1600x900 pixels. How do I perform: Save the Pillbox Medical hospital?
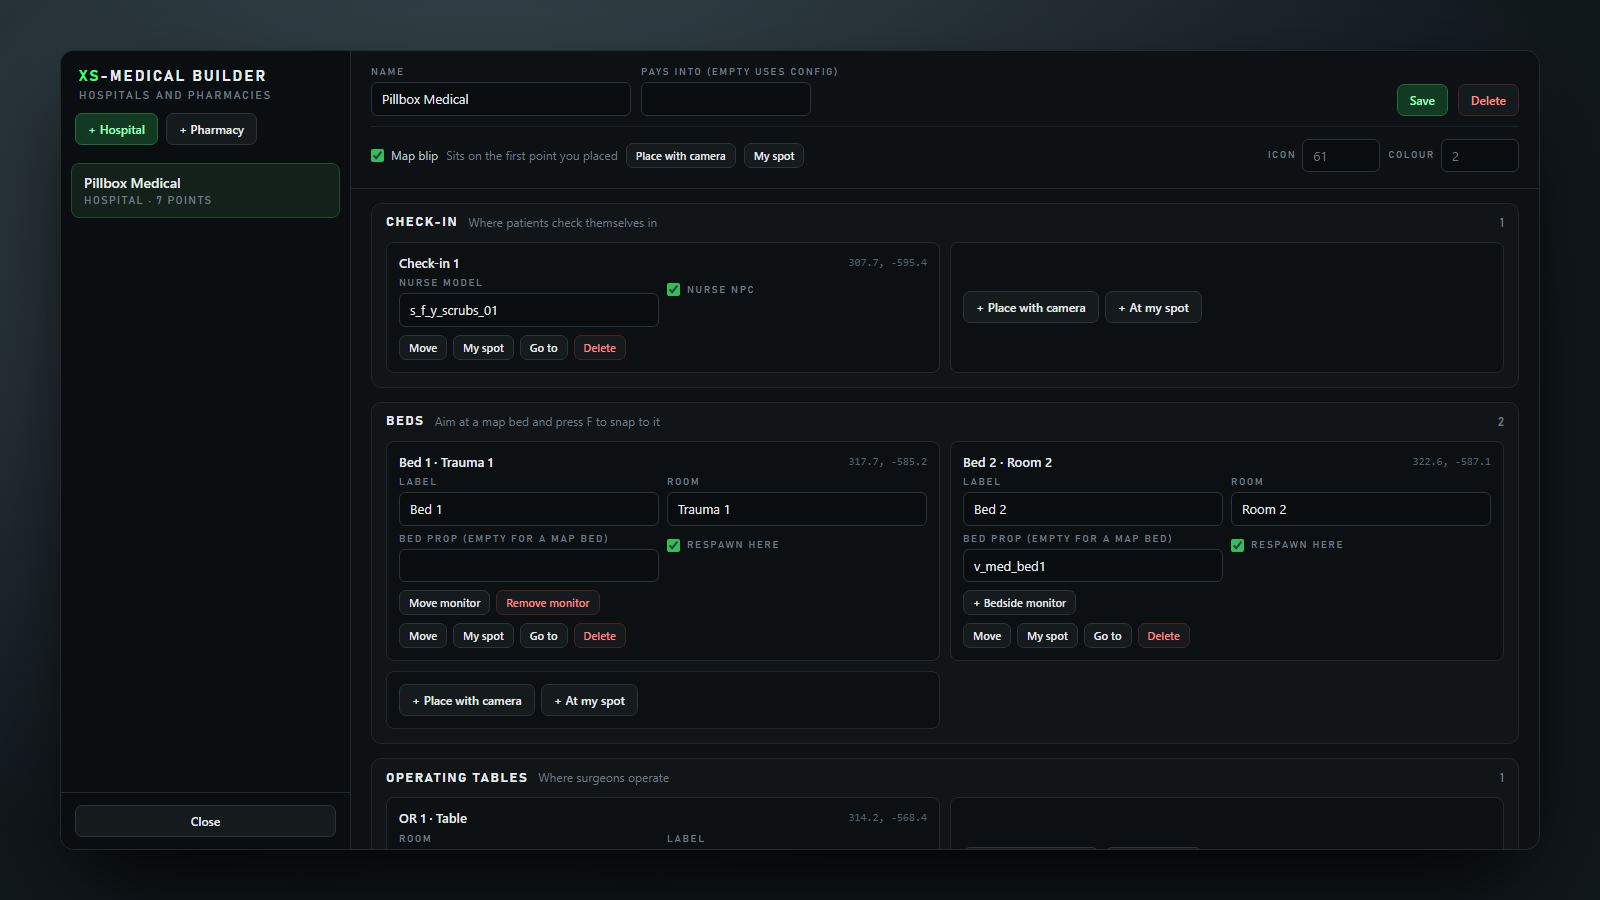pyautogui.click(x=1422, y=100)
